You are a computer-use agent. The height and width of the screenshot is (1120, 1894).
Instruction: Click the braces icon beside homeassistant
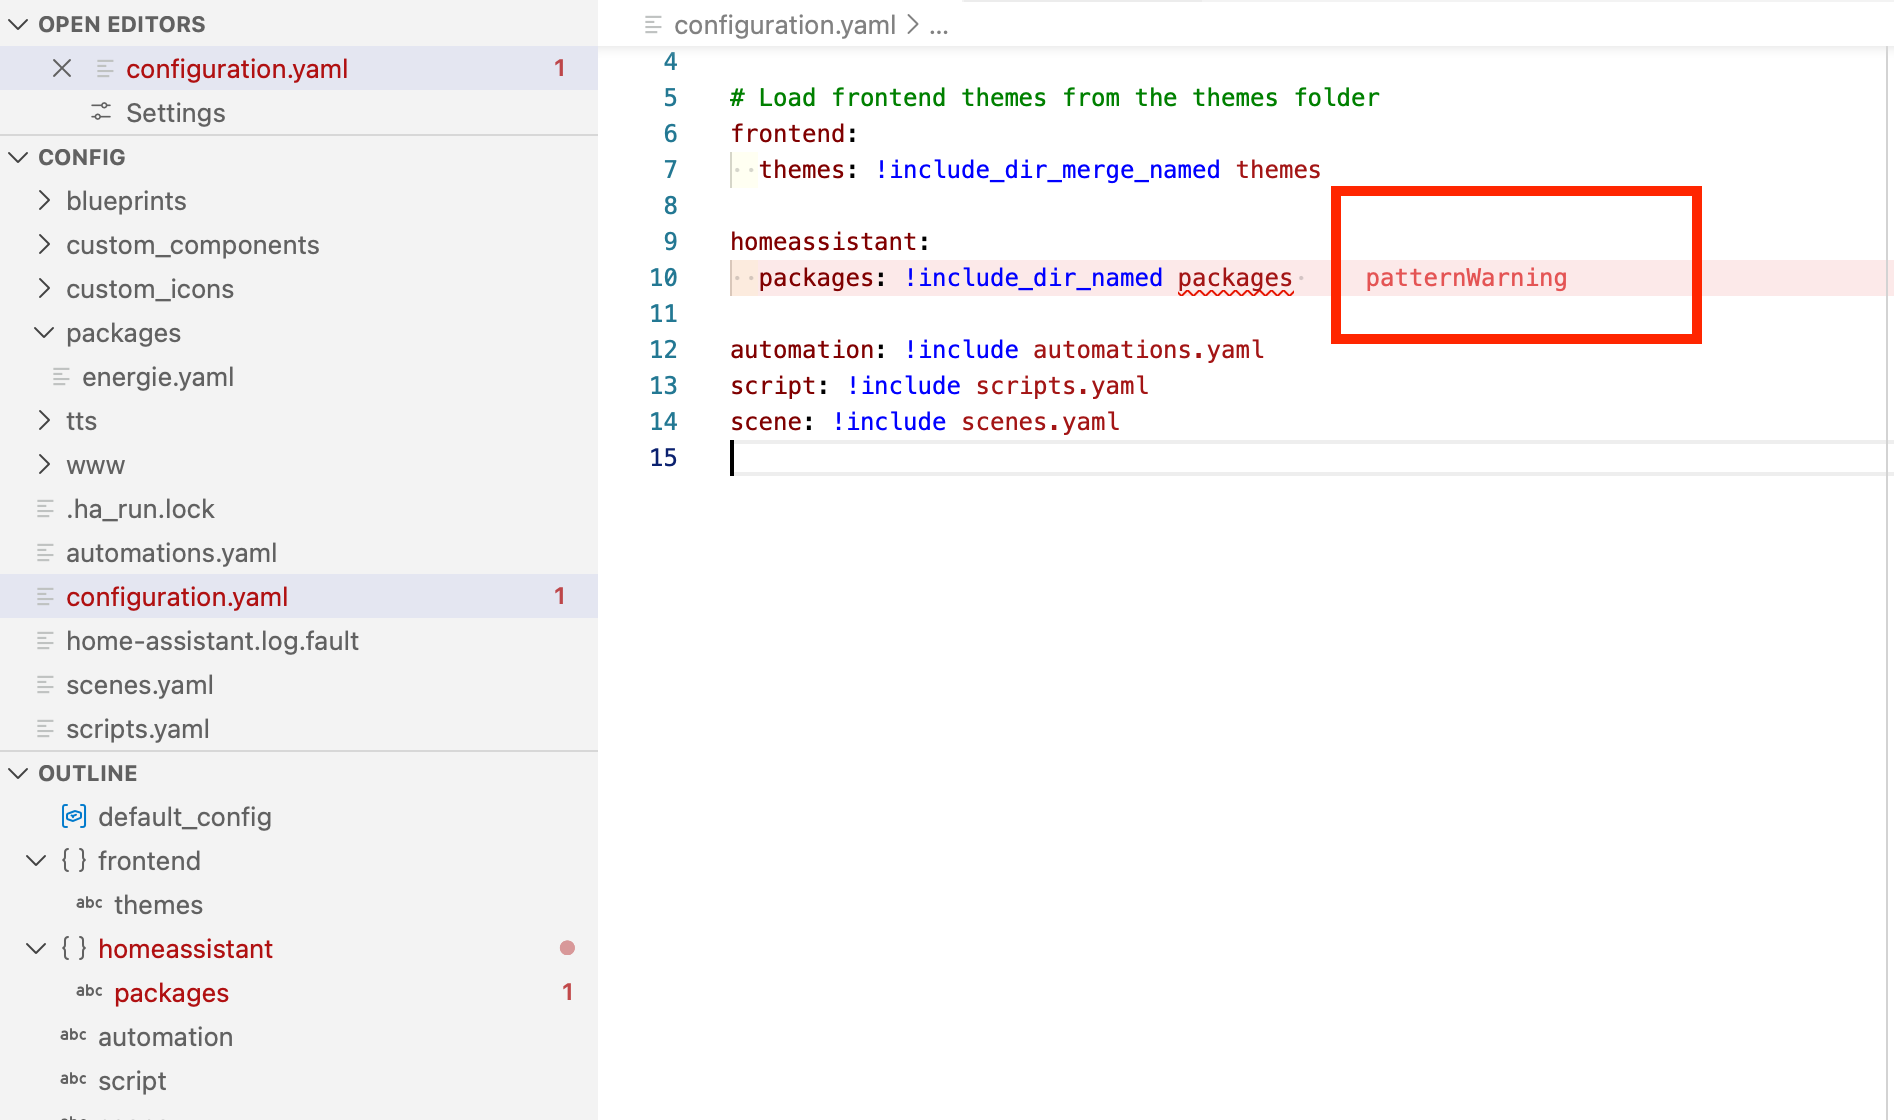point(74,948)
